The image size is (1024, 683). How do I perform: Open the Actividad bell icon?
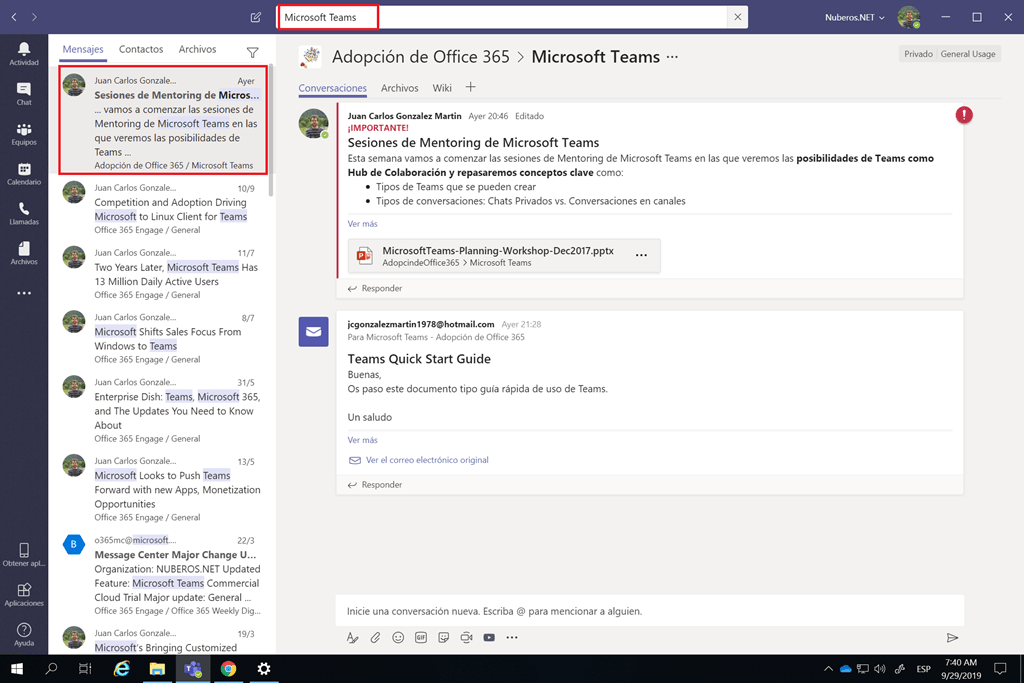pyautogui.click(x=24, y=53)
